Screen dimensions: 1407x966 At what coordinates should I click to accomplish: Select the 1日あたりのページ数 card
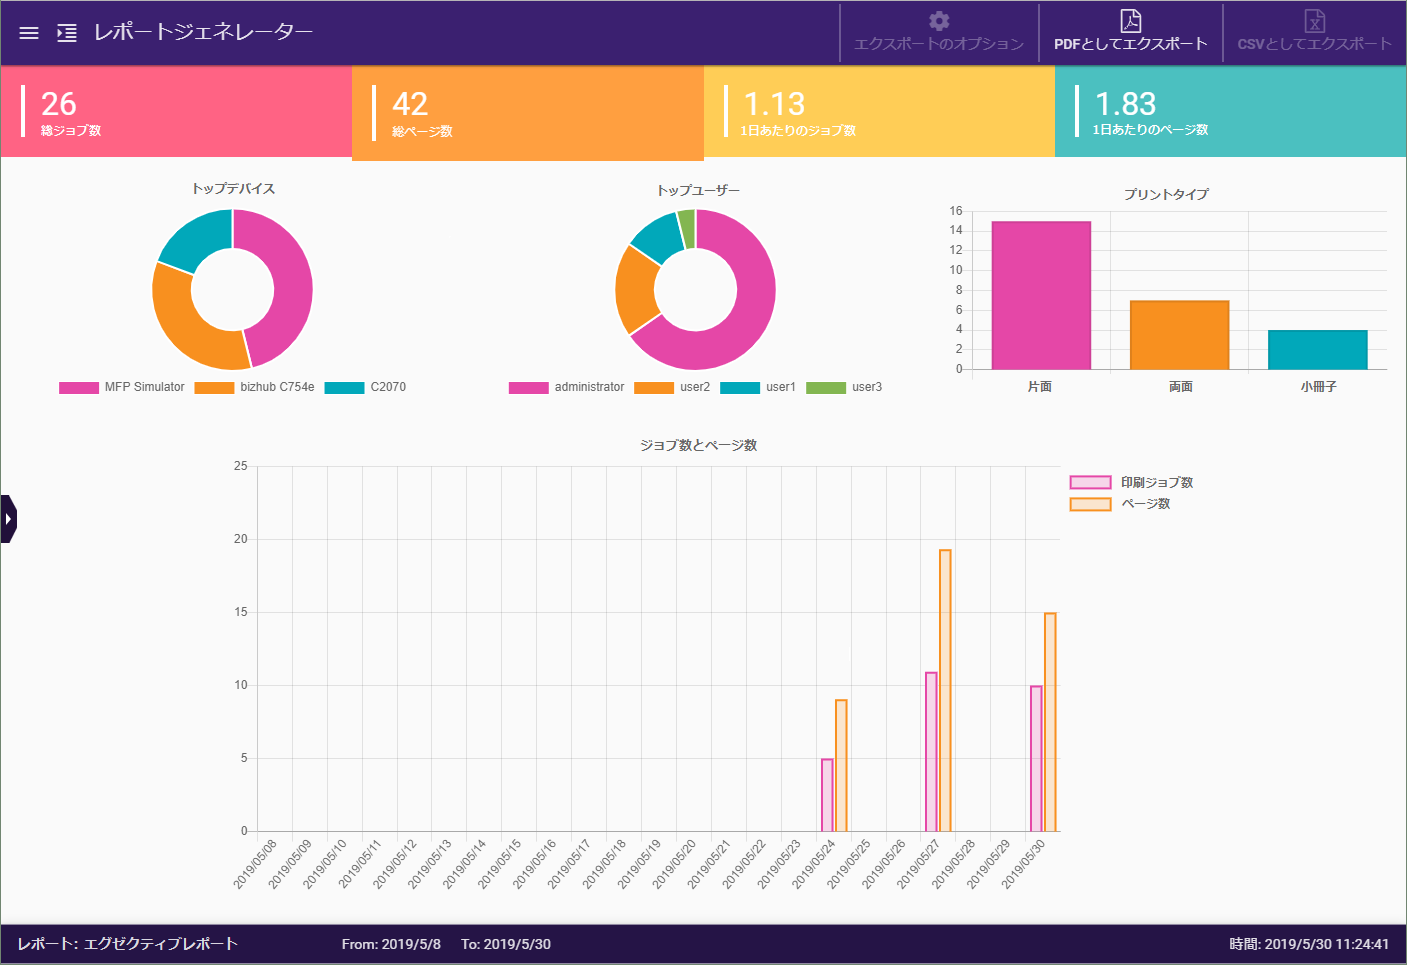tap(1230, 112)
